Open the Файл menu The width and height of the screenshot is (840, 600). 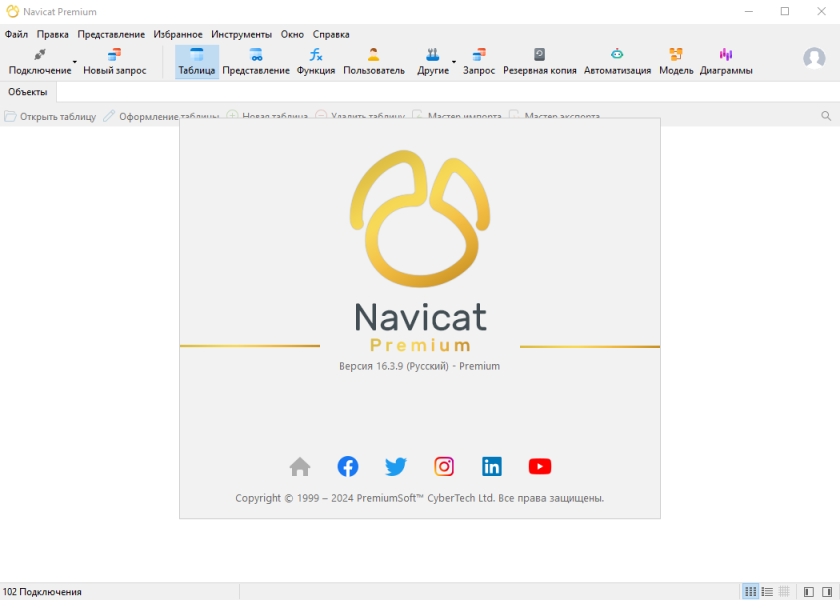coord(16,34)
